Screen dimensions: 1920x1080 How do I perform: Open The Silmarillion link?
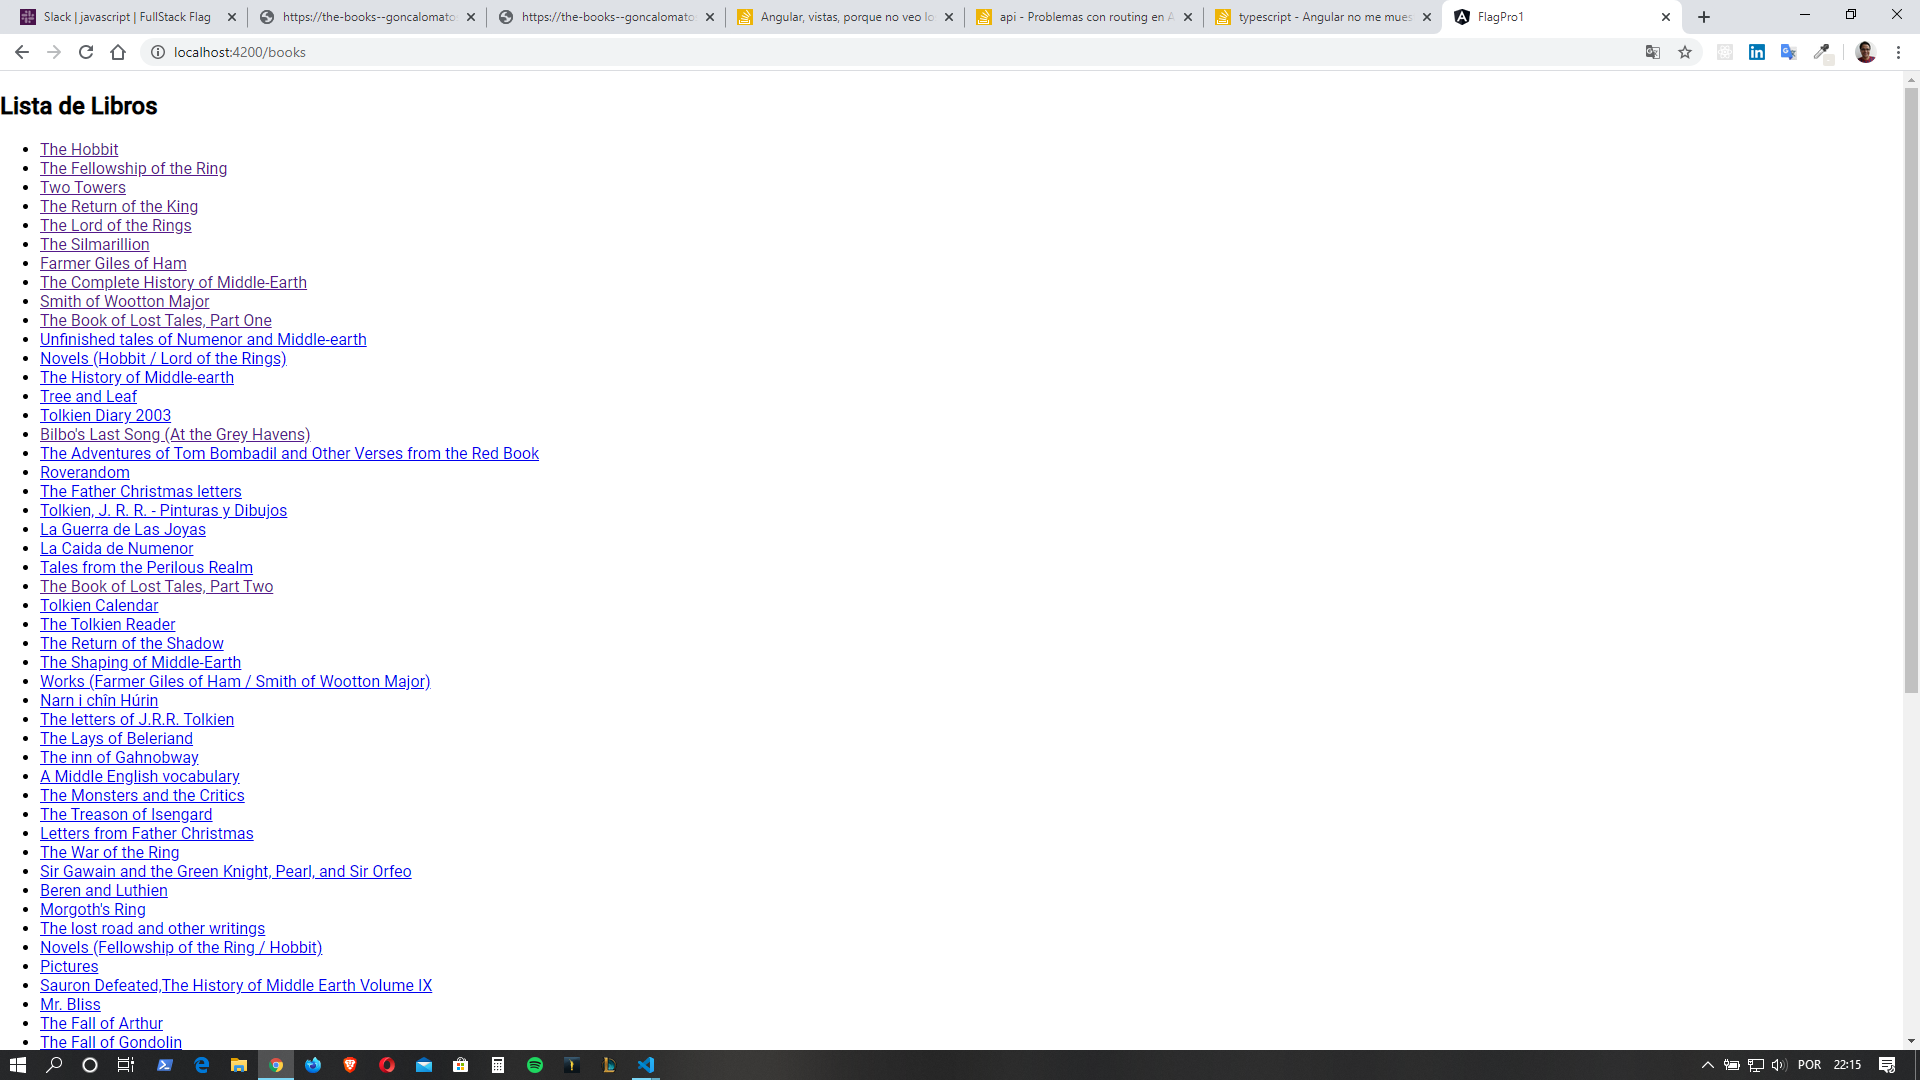coord(95,245)
